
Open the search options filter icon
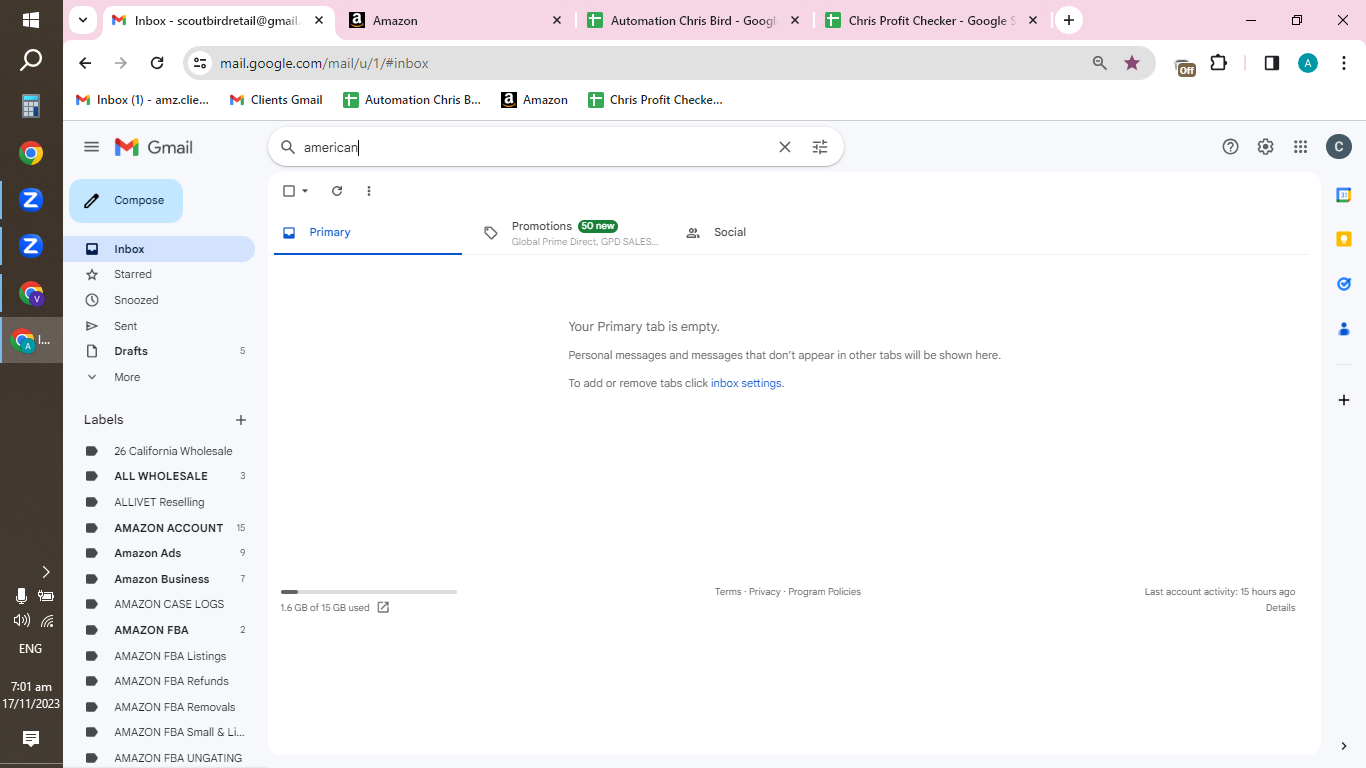820,147
